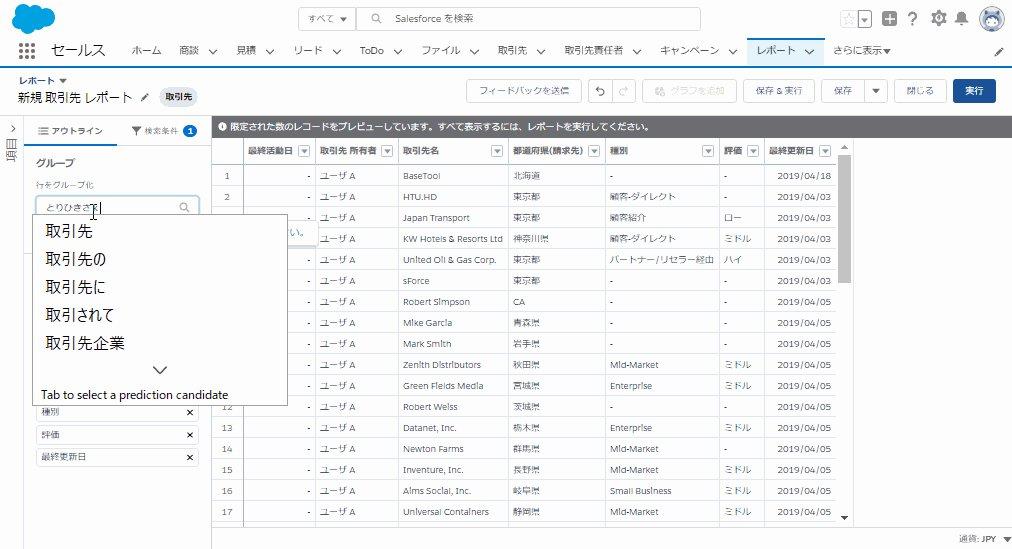This screenshot has height=549, width=1012.
Task: Open the favorites list dropdown arrow
Action: coord(865,19)
